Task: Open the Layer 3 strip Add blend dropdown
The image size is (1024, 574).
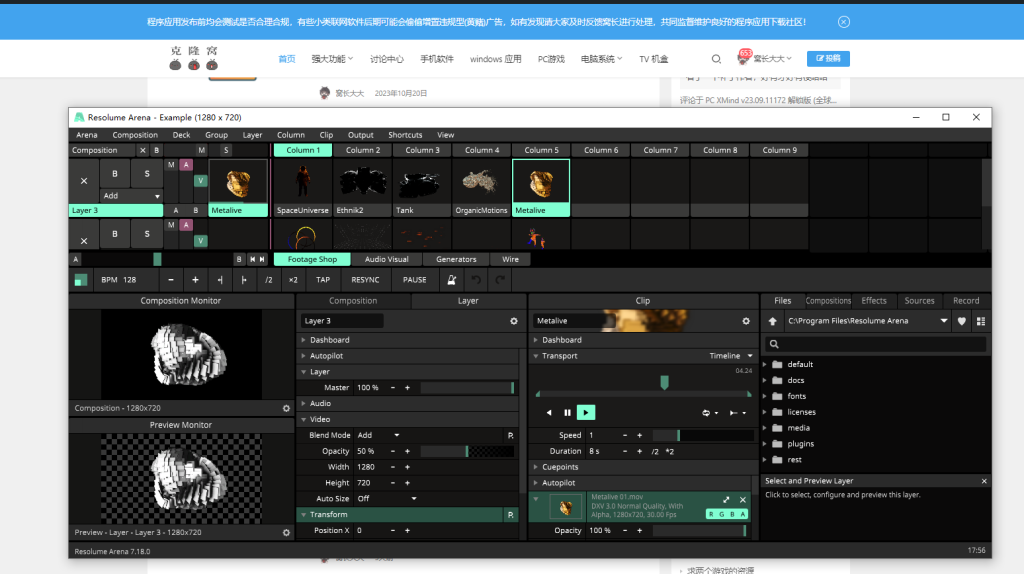Action: [x=131, y=196]
